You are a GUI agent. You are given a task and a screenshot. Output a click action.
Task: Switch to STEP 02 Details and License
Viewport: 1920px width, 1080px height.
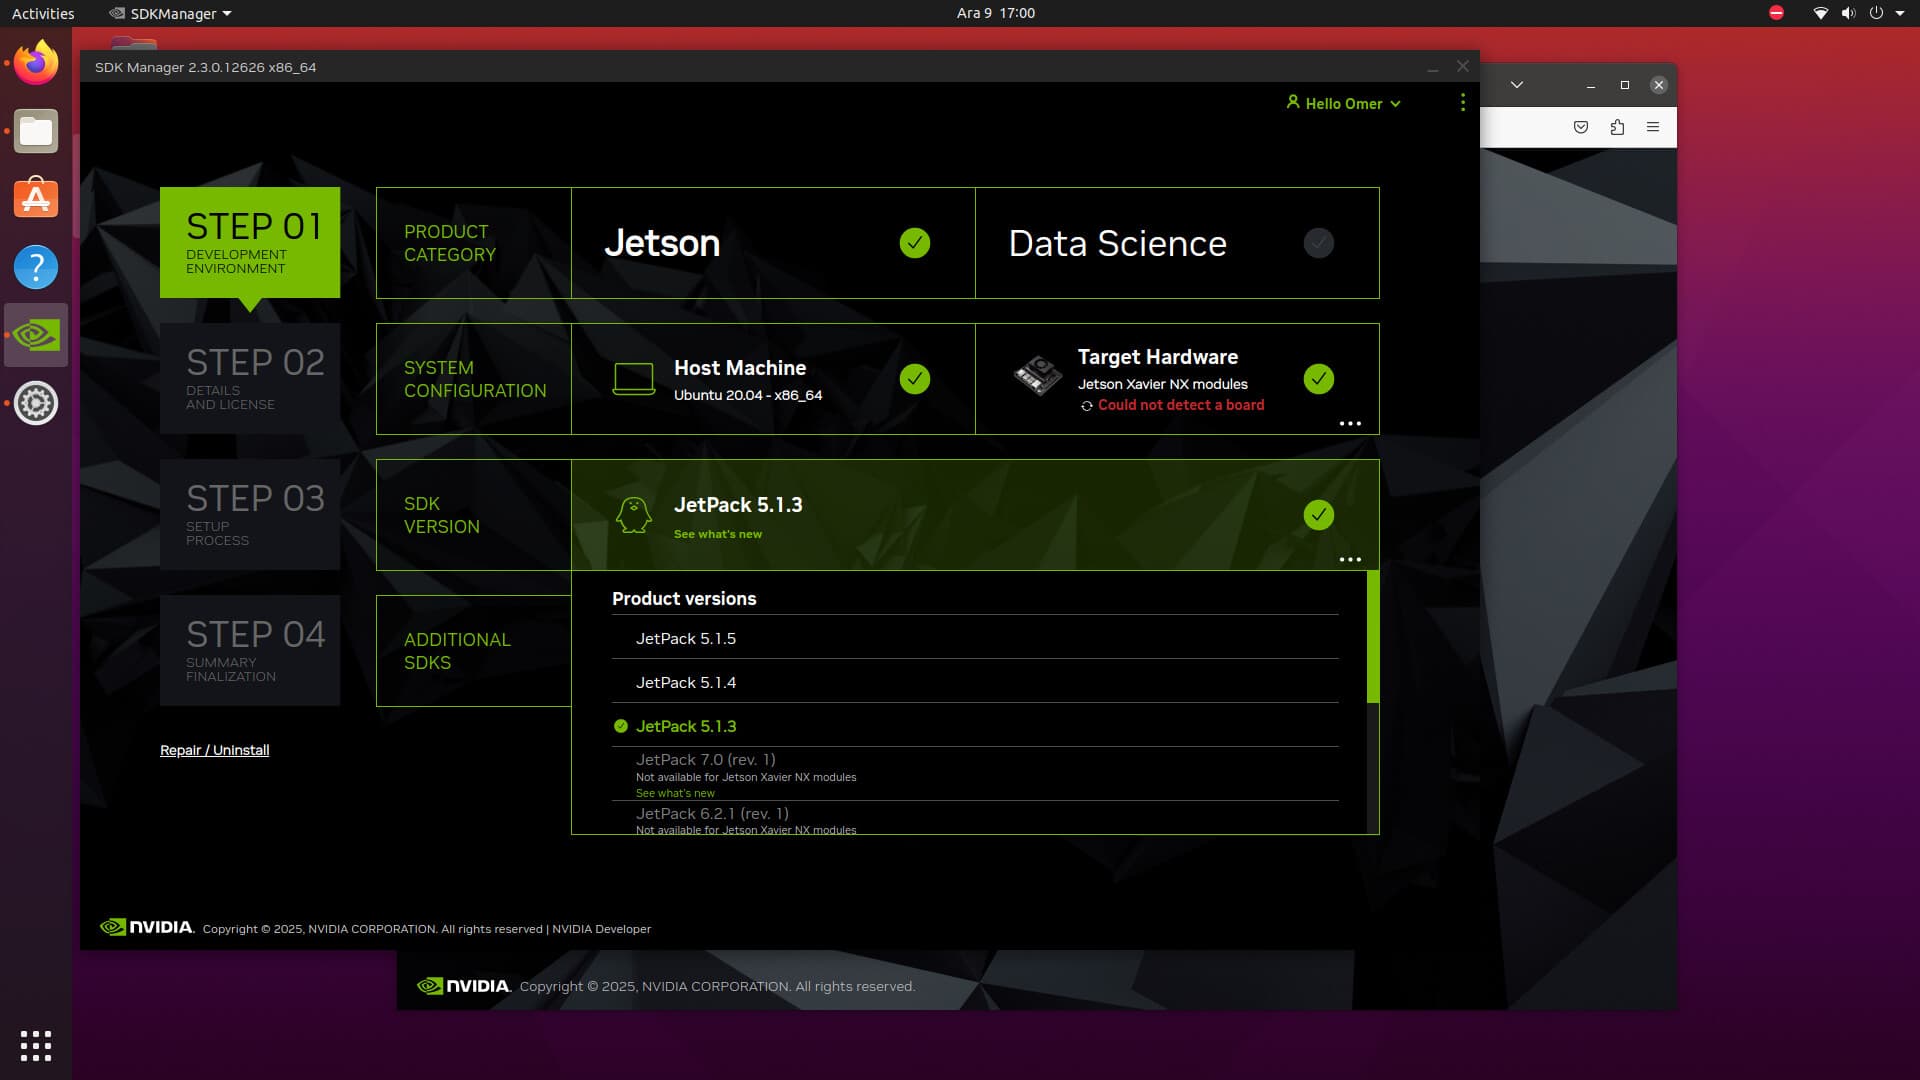coord(250,378)
